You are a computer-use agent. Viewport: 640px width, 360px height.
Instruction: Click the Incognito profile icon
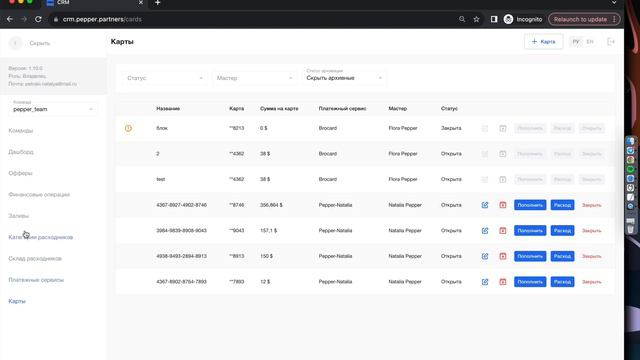[x=508, y=19]
